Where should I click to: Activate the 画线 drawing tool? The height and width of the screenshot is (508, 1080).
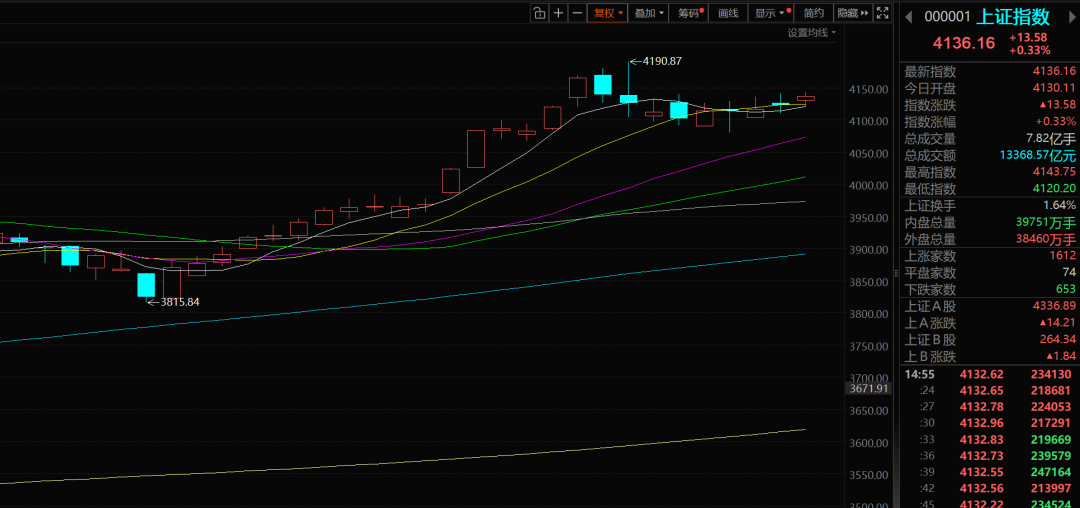tap(728, 13)
